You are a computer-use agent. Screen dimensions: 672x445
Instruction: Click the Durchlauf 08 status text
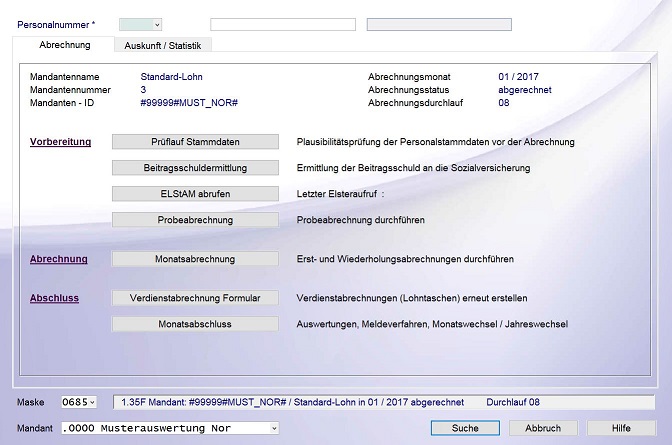[x=513, y=402]
